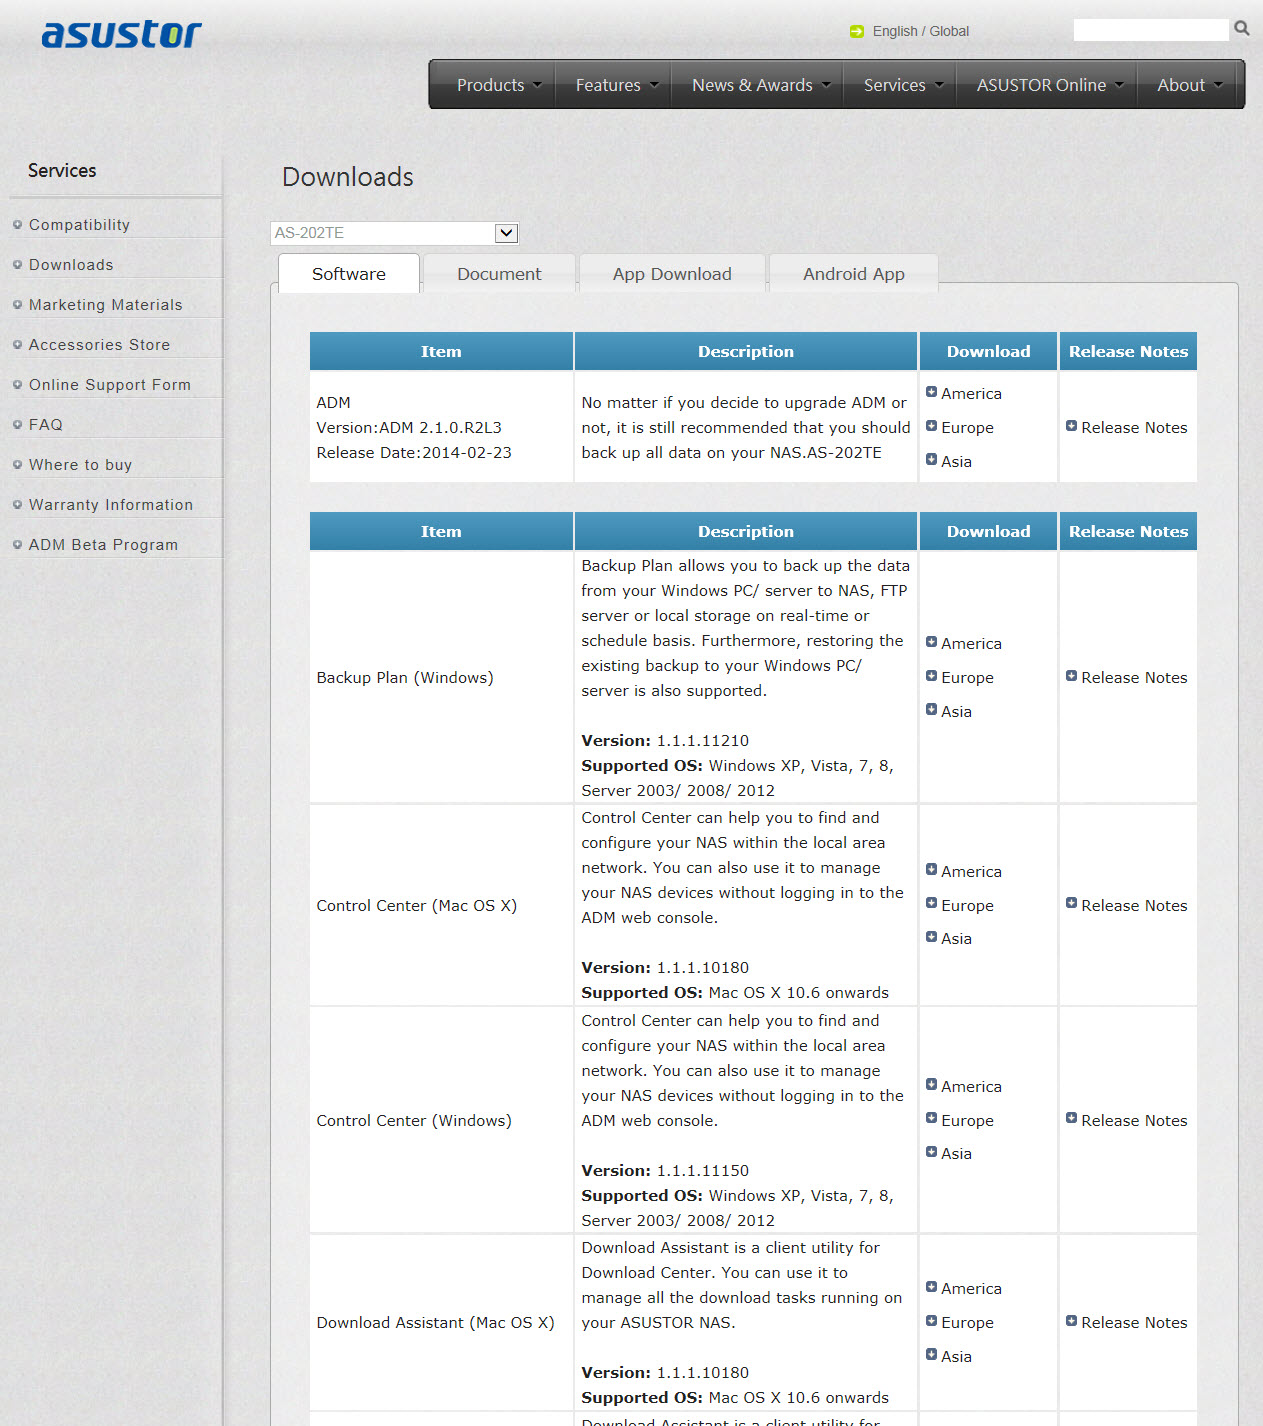The image size is (1263, 1426).
Task: Visit the Accessories Store link
Action: click(99, 345)
